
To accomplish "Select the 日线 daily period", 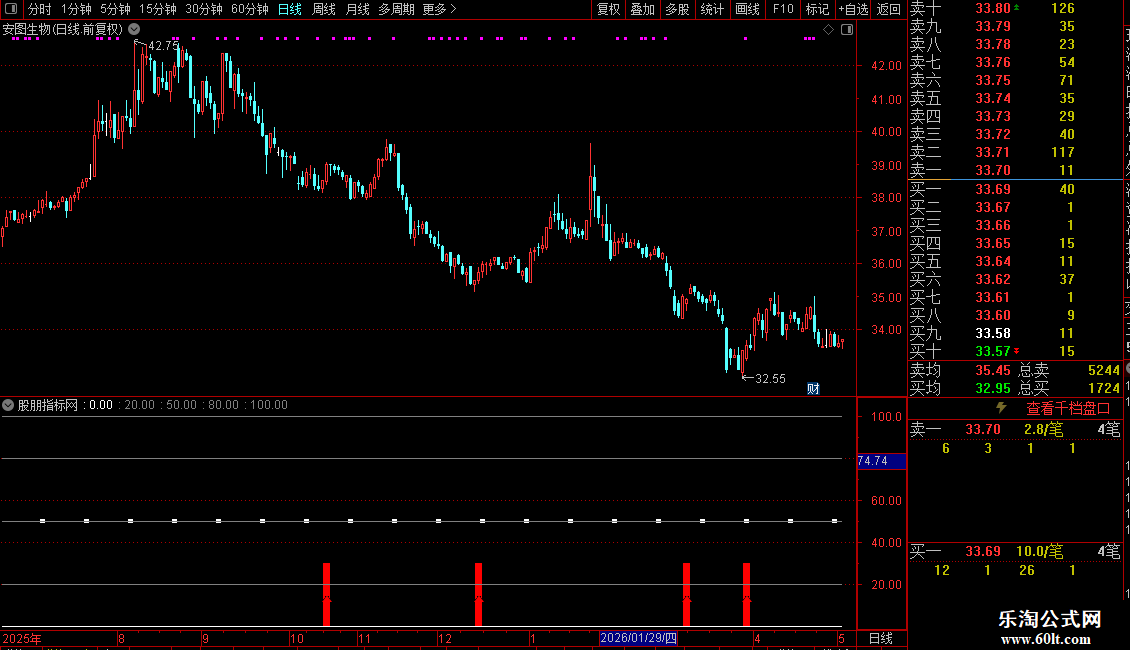I will (290, 9).
